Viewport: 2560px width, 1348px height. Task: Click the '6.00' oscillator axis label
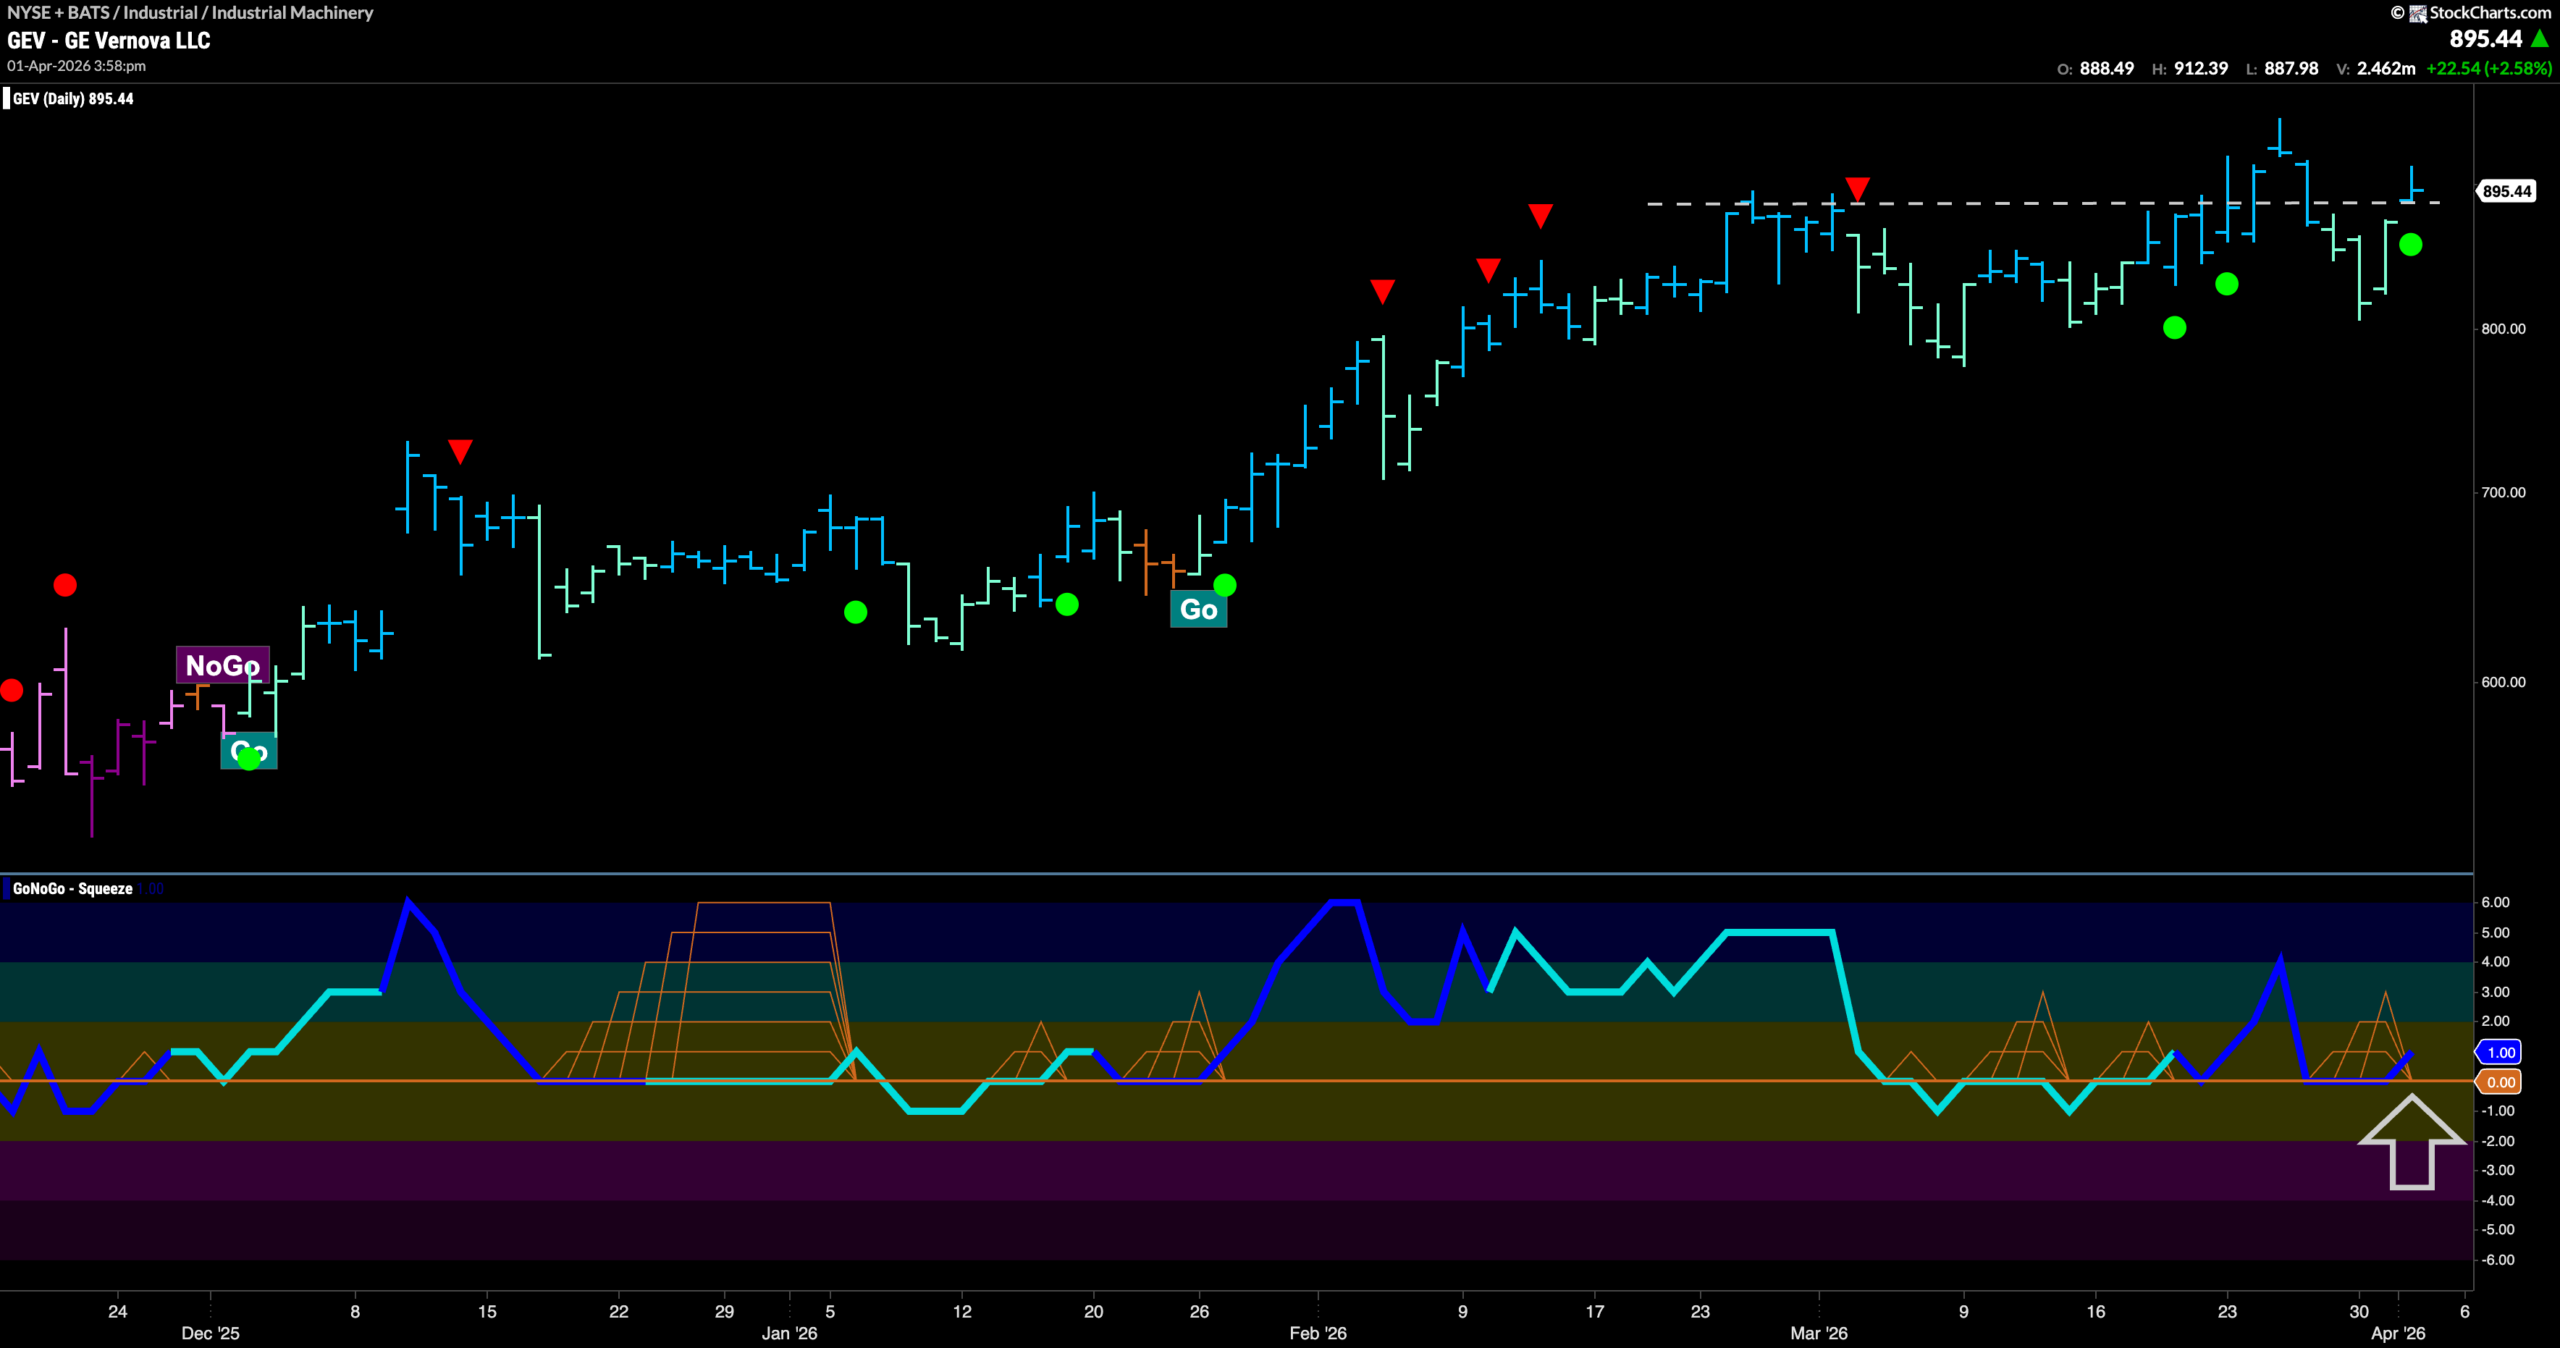2495,902
